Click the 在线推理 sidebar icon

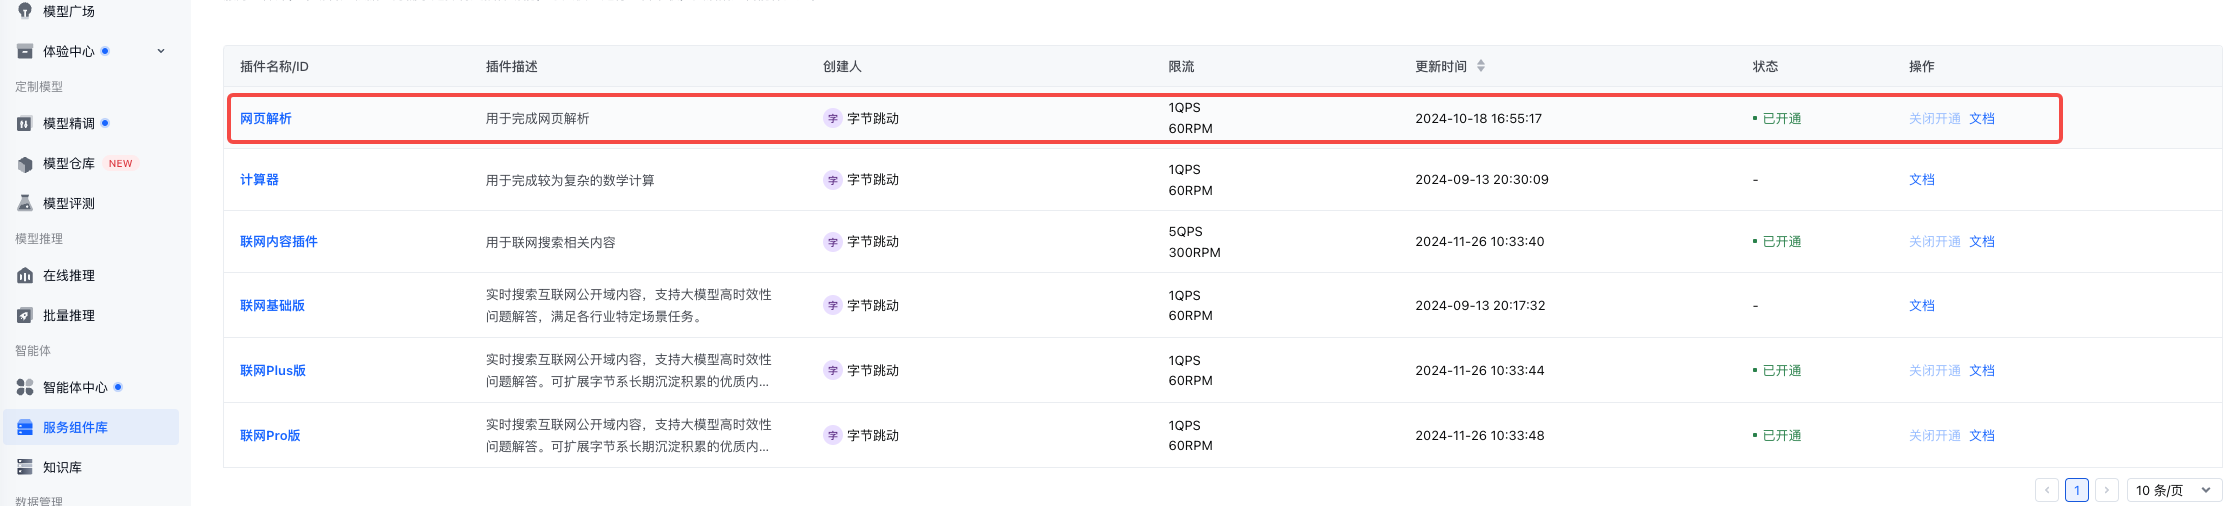[25, 276]
